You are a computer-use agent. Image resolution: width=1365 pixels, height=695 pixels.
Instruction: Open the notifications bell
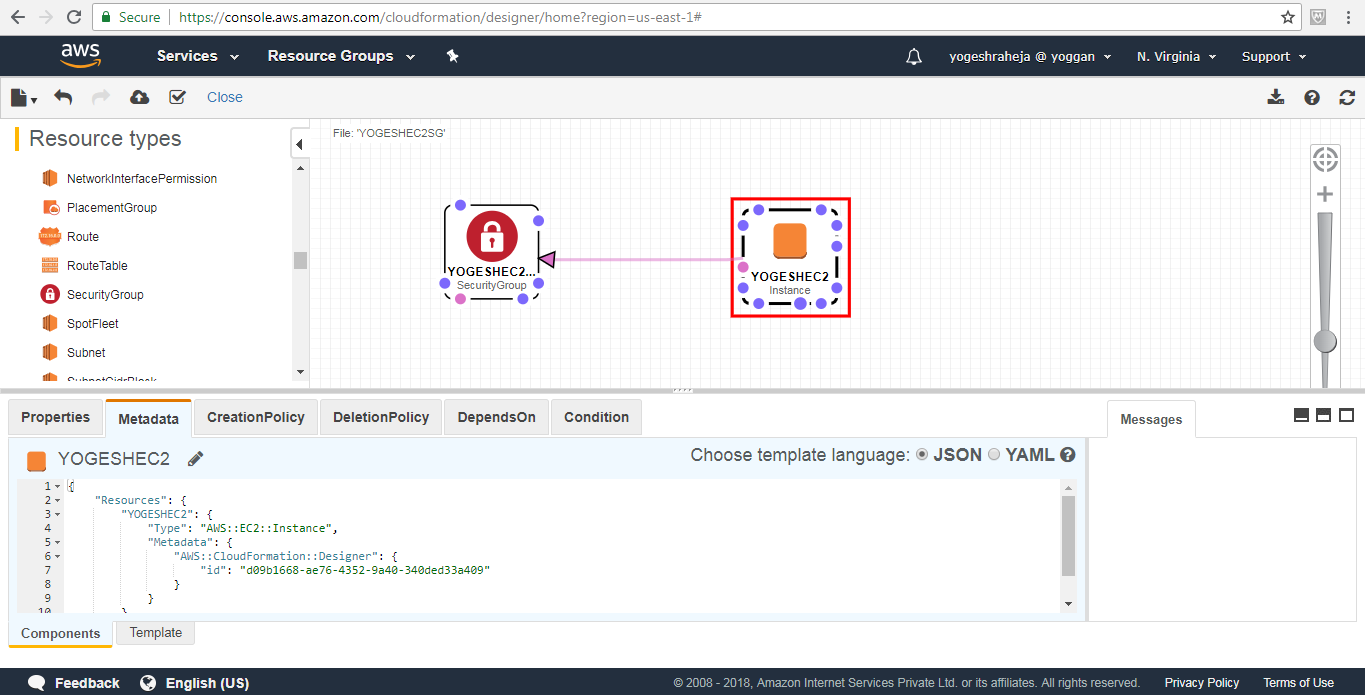[x=914, y=57]
